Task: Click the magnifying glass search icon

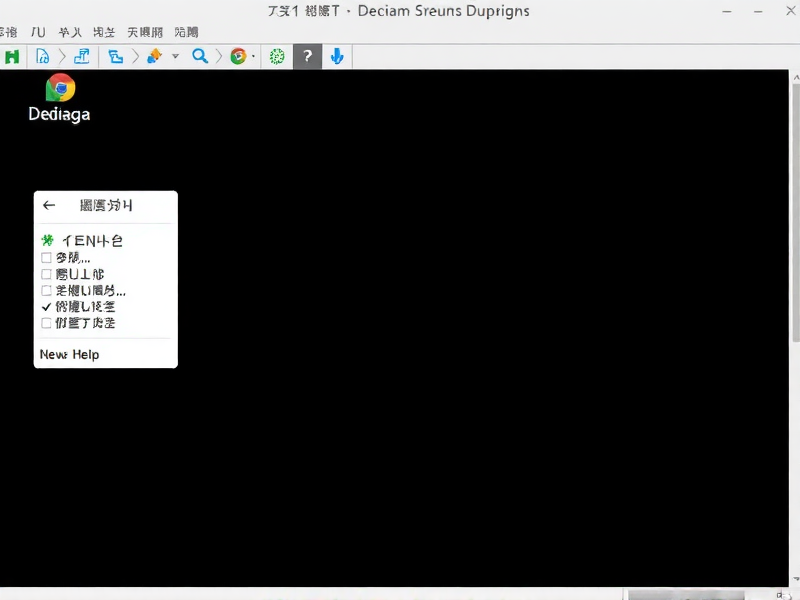Action: pos(200,56)
